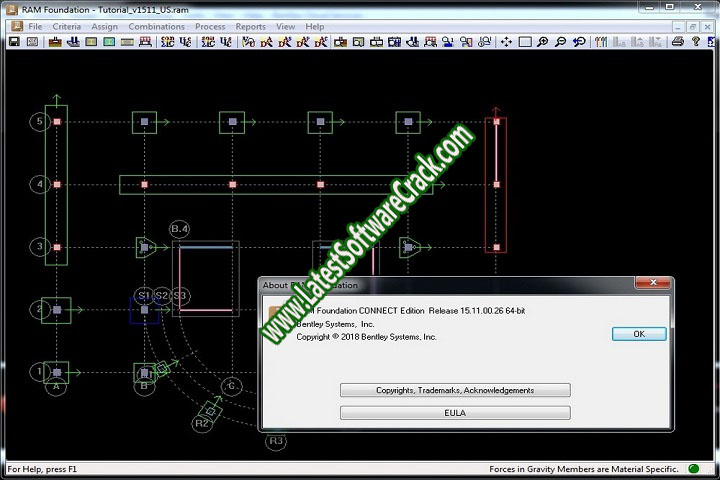Open the View menu

coord(285,27)
